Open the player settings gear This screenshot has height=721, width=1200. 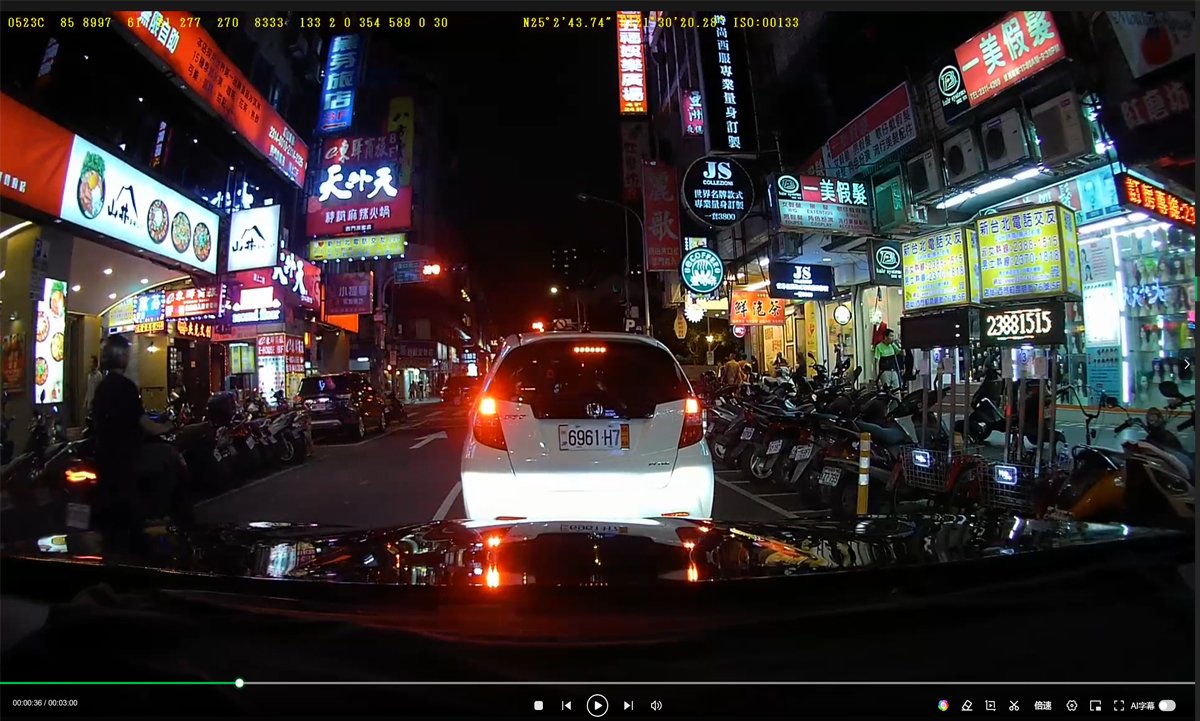click(1072, 705)
